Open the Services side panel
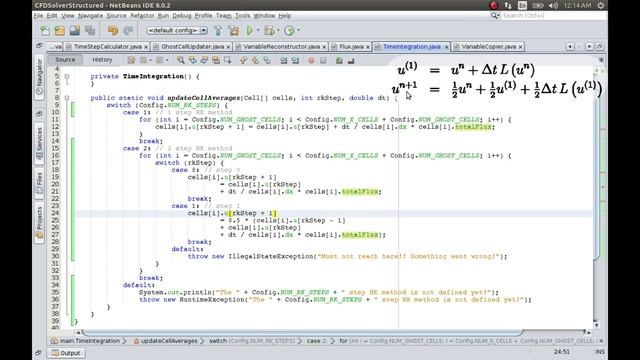The image size is (640, 360). pyautogui.click(x=40, y=143)
